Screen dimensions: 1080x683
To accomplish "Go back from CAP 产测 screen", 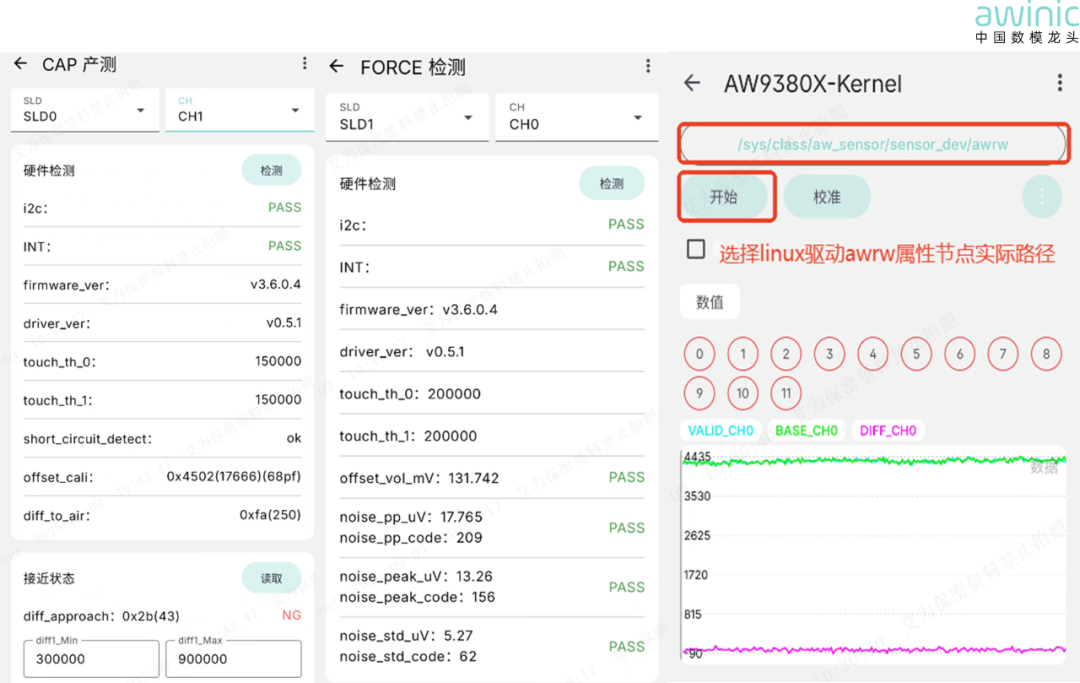I will (x=20, y=64).
